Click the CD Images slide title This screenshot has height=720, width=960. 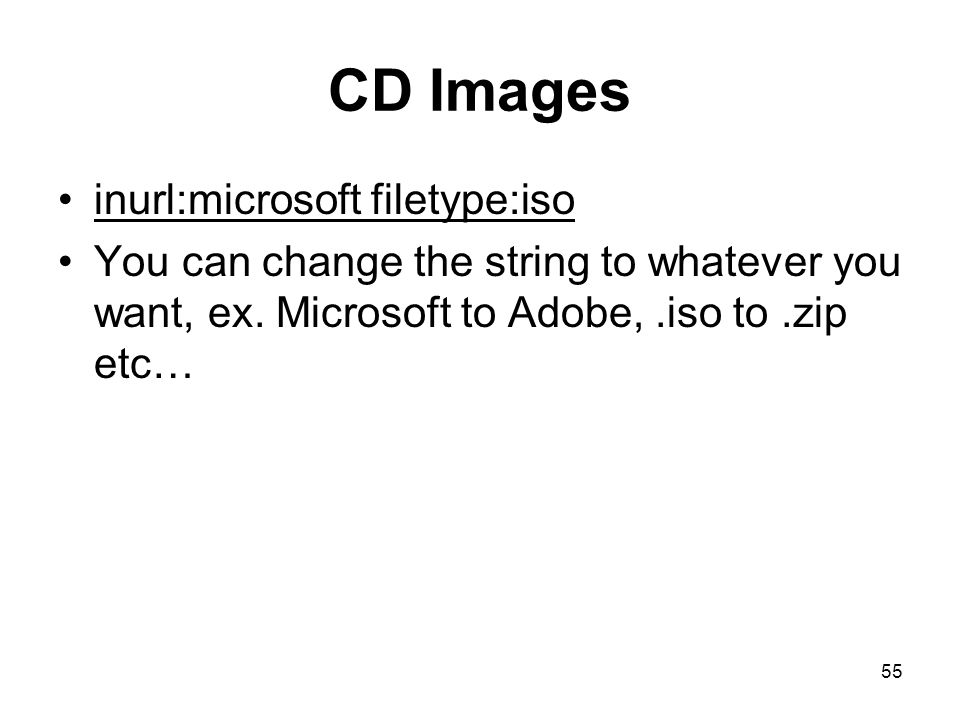pos(479,91)
